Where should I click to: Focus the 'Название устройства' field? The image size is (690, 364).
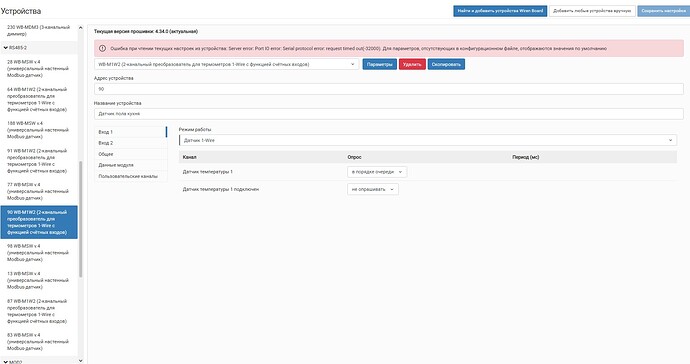(x=389, y=114)
